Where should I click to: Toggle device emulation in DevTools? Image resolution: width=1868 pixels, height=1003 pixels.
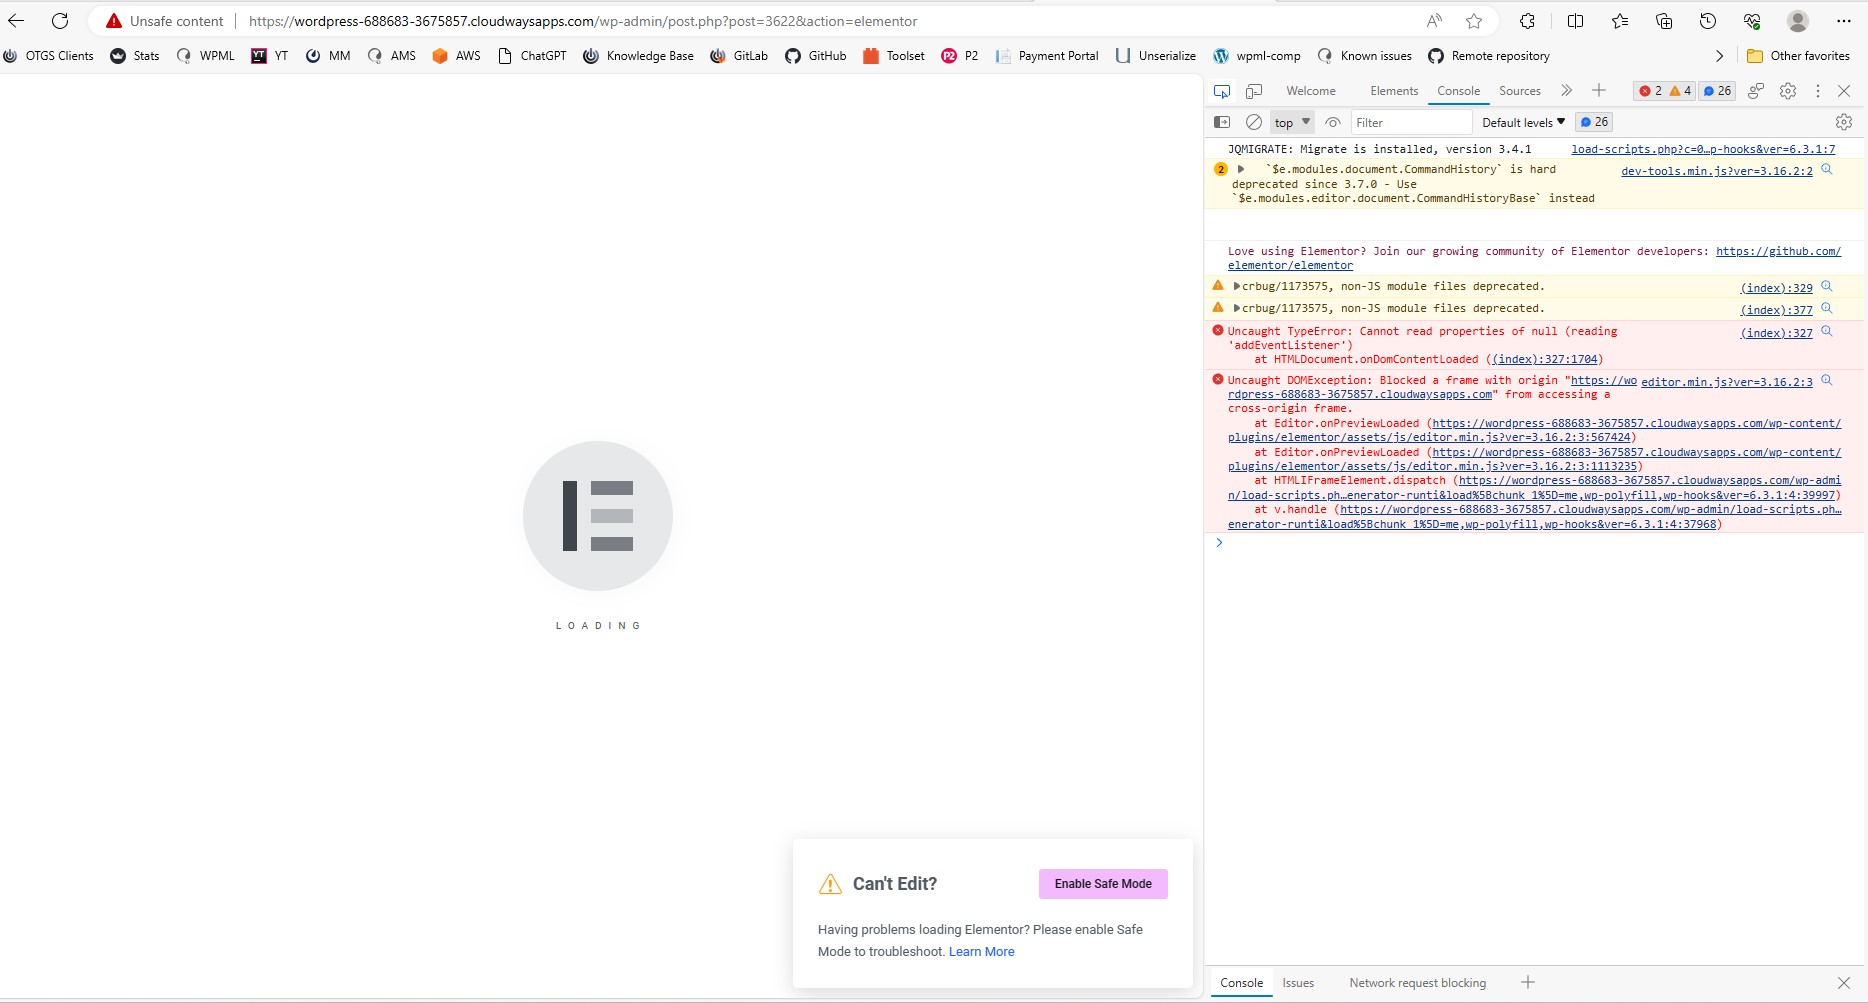coord(1254,91)
